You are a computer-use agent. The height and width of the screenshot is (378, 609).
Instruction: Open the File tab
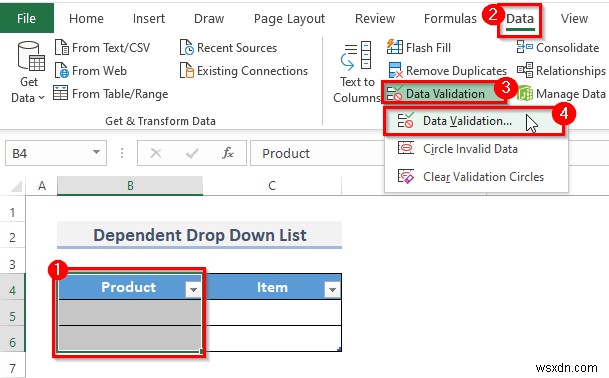coord(26,18)
